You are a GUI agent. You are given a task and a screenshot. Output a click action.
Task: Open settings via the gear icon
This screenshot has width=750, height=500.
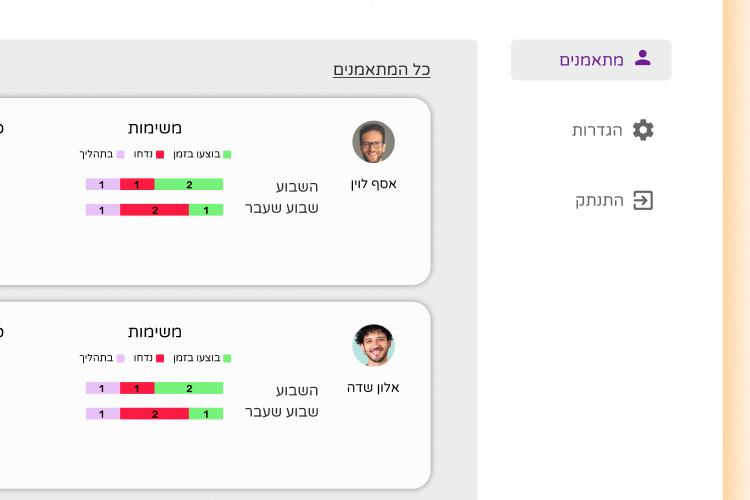tap(643, 130)
